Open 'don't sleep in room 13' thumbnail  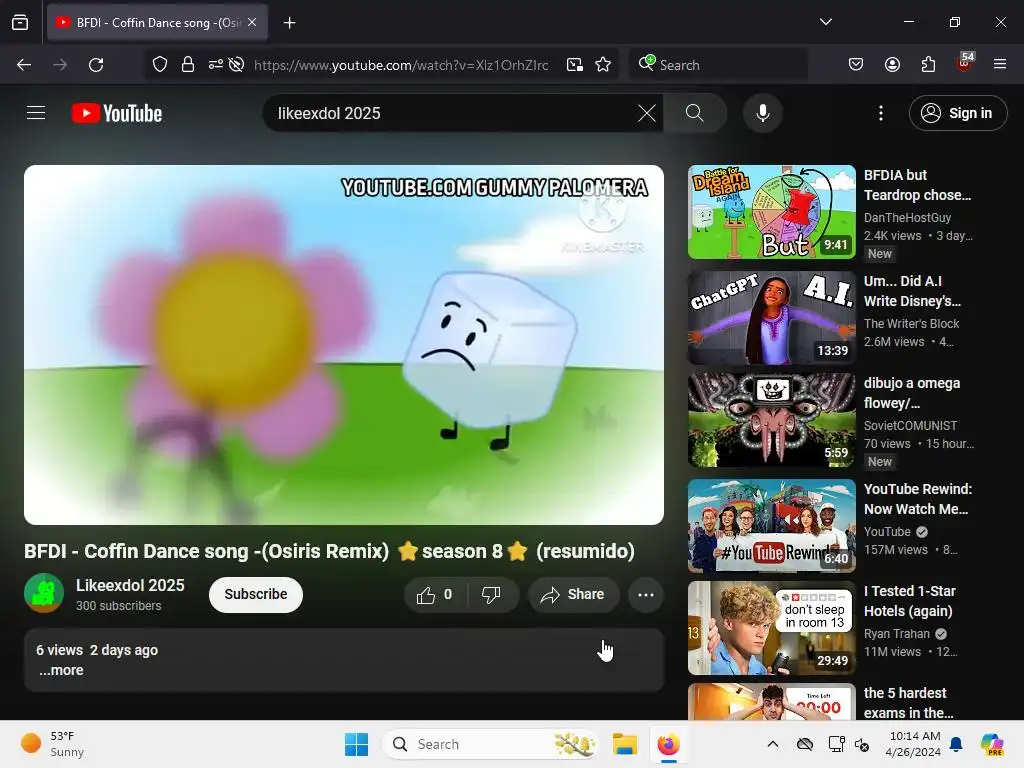pyautogui.click(x=772, y=628)
